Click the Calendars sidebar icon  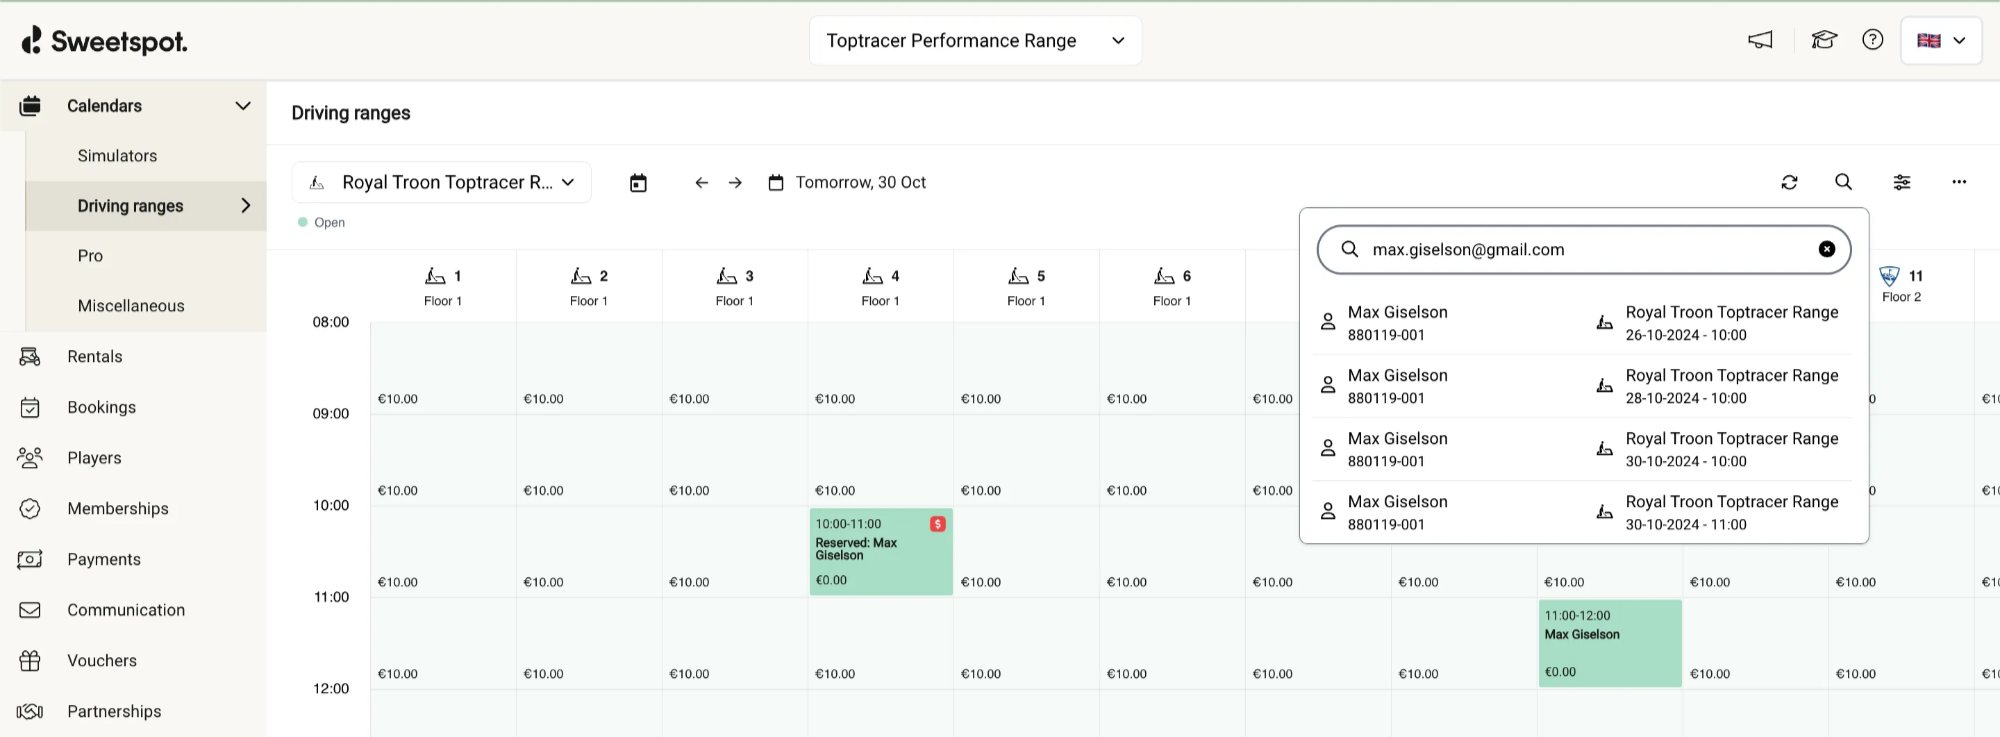[x=30, y=106]
